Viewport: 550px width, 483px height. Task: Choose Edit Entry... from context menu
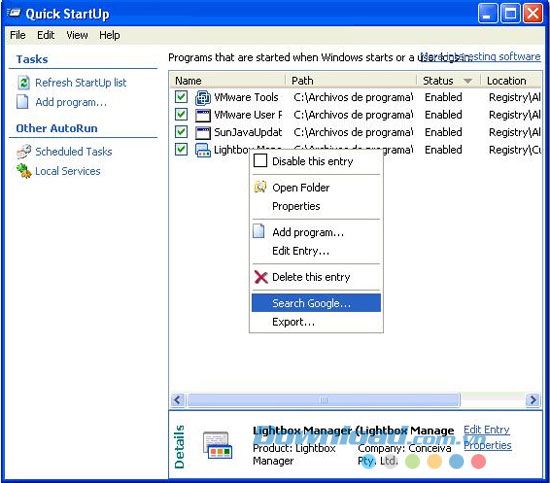coord(316,251)
